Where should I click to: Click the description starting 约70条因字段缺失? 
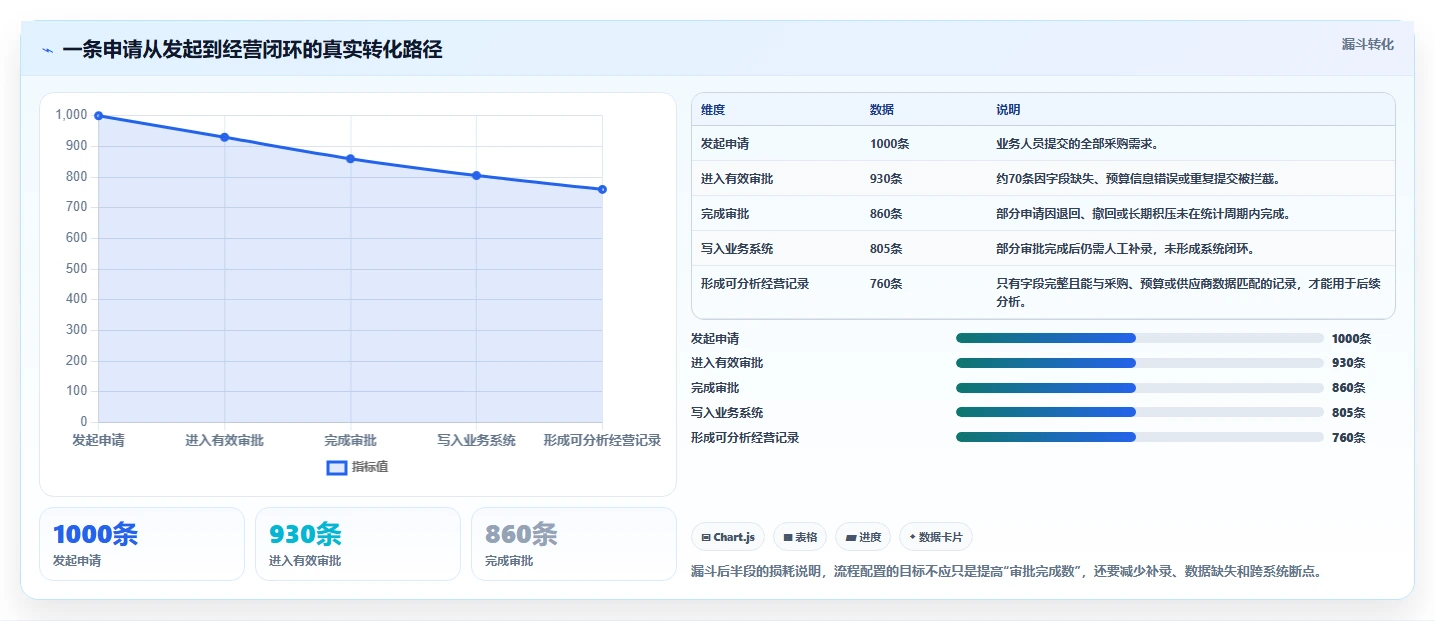(1138, 179)
